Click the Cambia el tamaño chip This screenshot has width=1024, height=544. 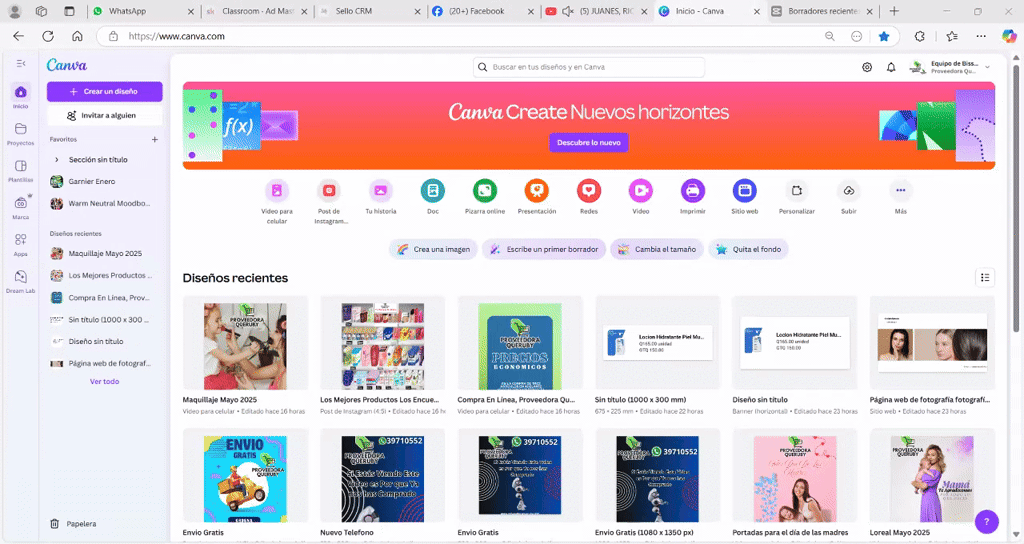click(x=657, y=249)
